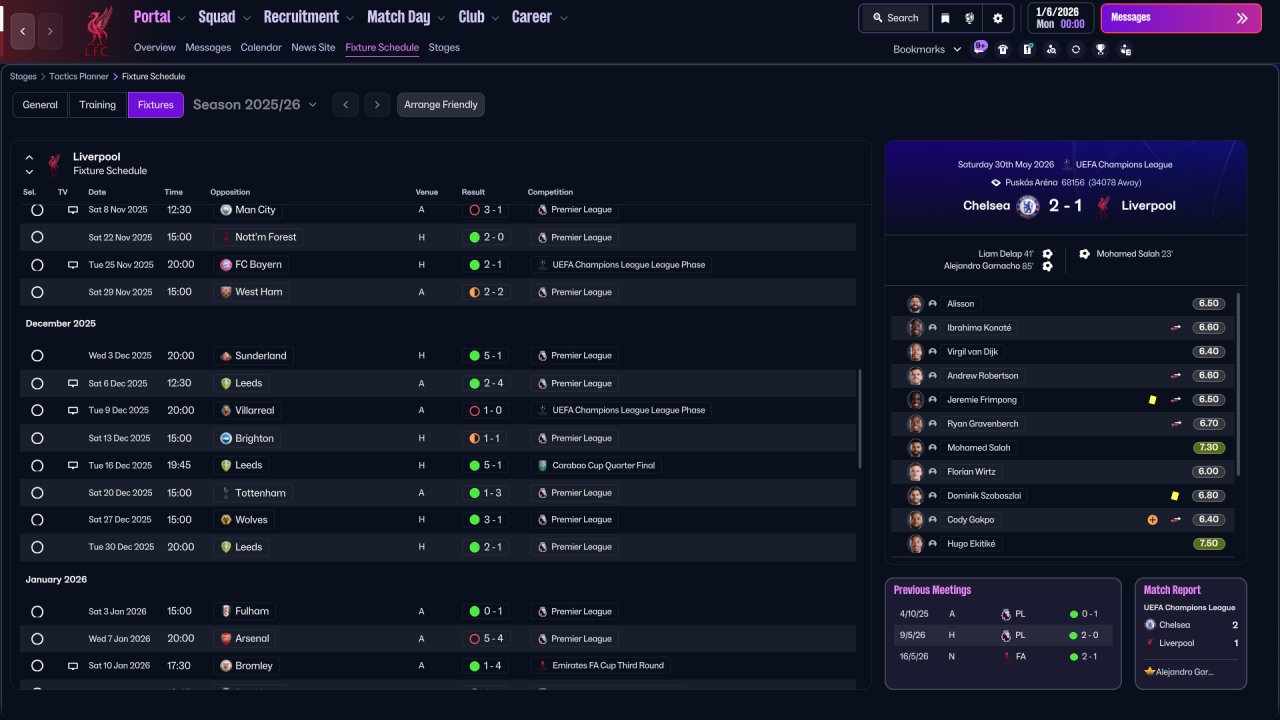Click the Arrange Friendly button
This screenshot has width=1280, height=720.
pyautogui.click(x=441, y=105)
